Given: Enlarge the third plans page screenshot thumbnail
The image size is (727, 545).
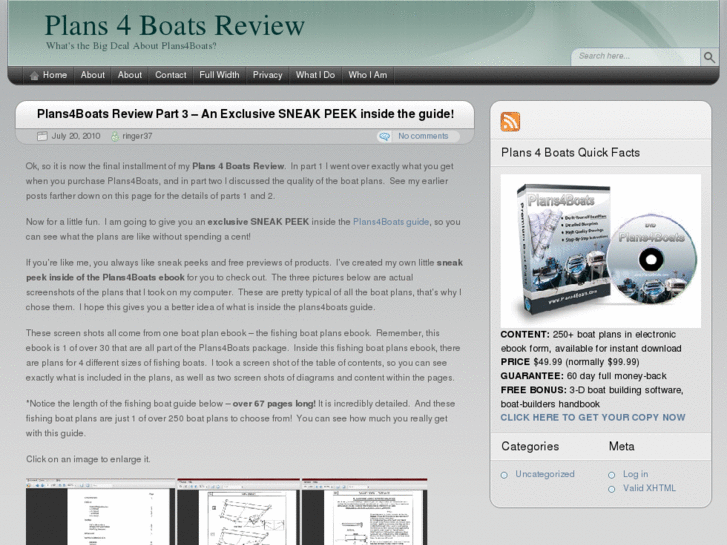Looking at the screenshot, I should click(x=364, y=512).
